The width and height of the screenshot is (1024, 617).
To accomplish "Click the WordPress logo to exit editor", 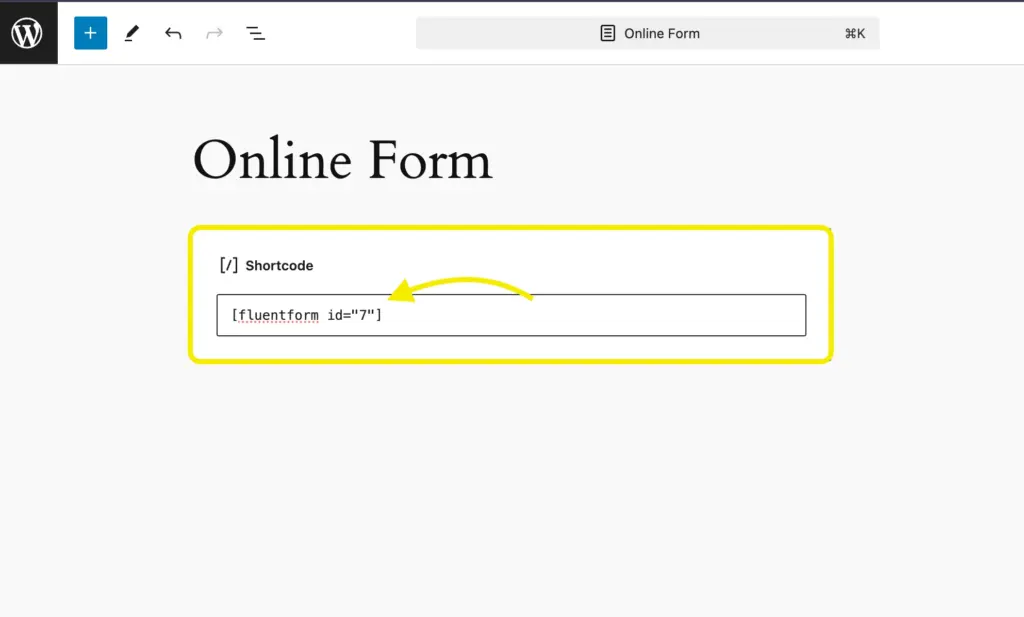I will pos(28,33).
